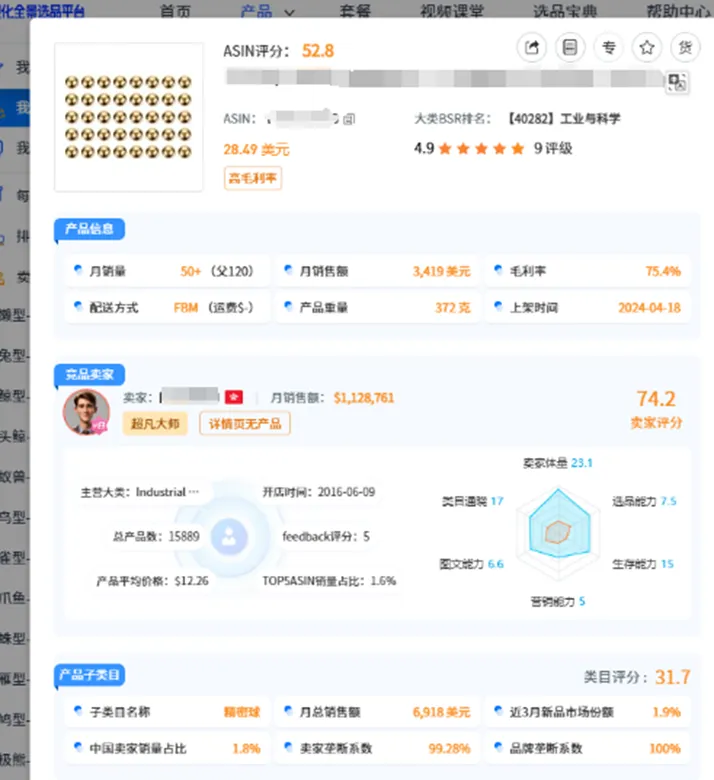Click the 卖家评分 74.2 score
The image size is (714, 780).
pyautogui.click(x=656, y=398)
